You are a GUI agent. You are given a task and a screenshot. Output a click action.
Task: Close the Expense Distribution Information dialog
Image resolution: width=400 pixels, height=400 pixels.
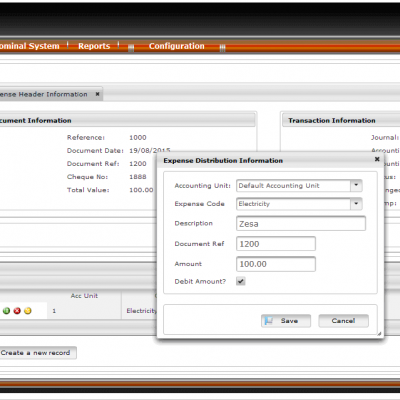pos(377,159)
